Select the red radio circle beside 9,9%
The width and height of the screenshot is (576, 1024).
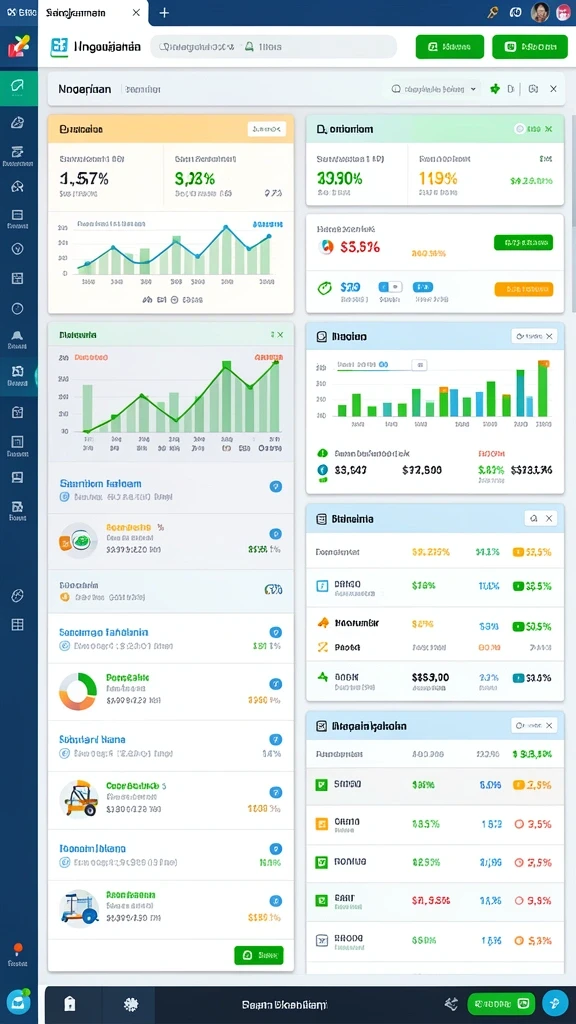pyautogui.click(x=520, y=901)
